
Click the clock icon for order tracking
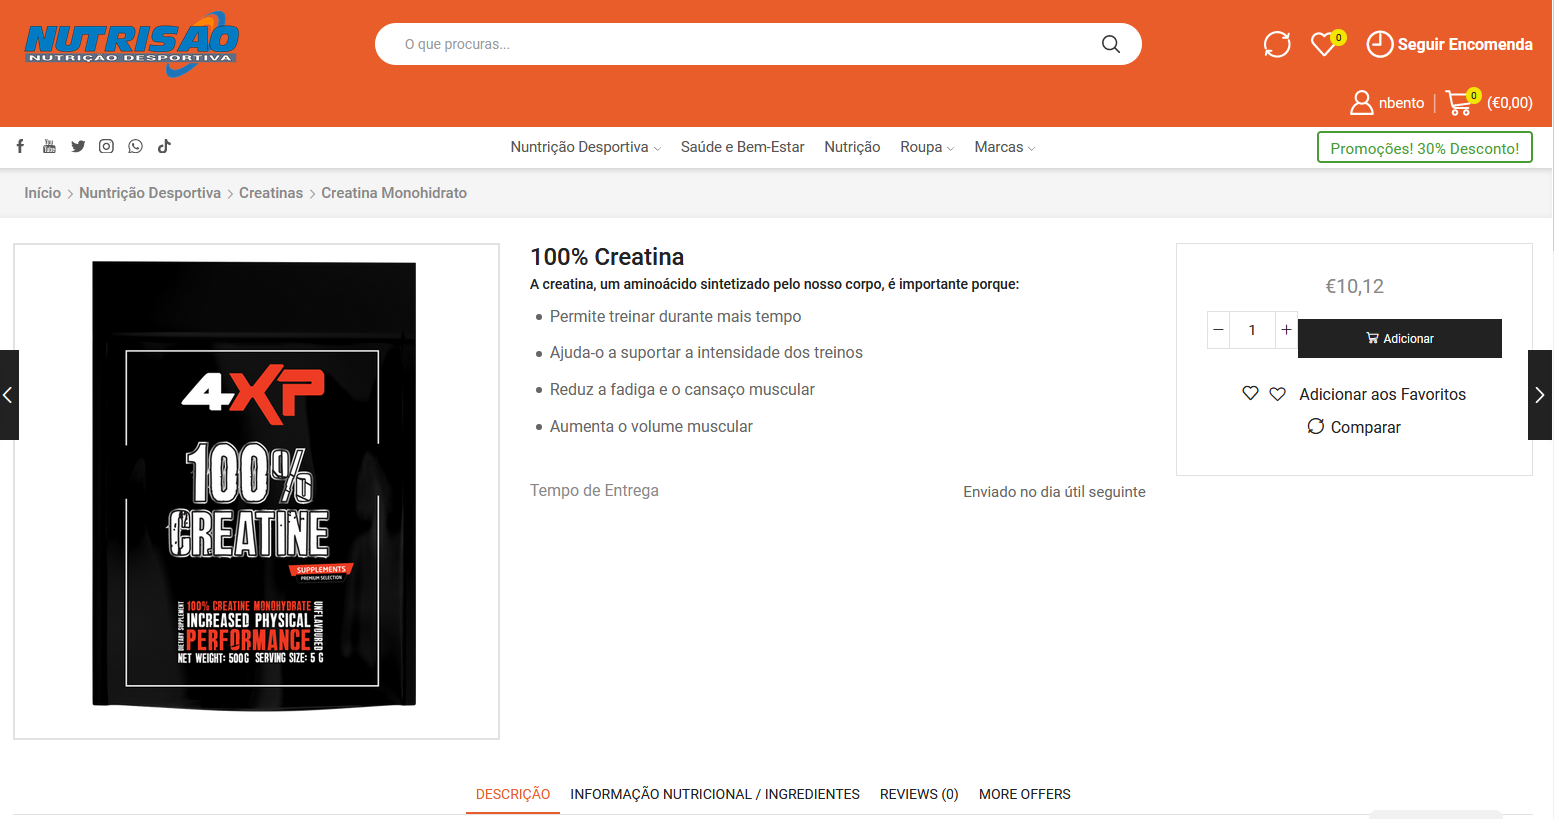pos(1379,44)
